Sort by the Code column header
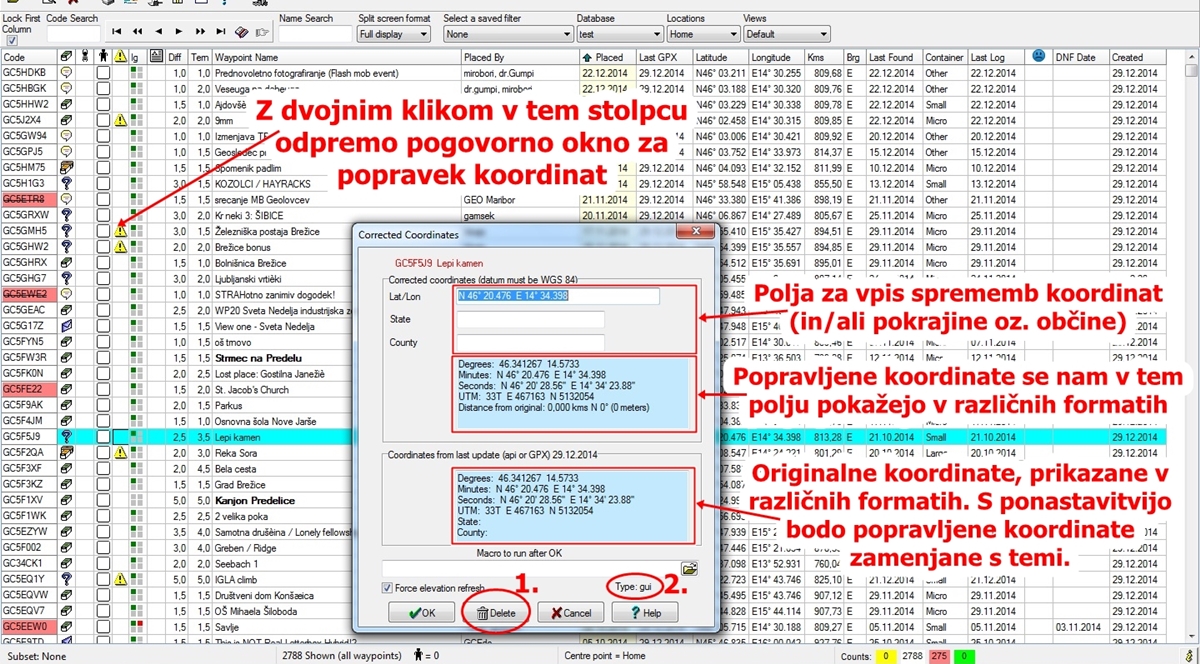 [x=29, y=58]
